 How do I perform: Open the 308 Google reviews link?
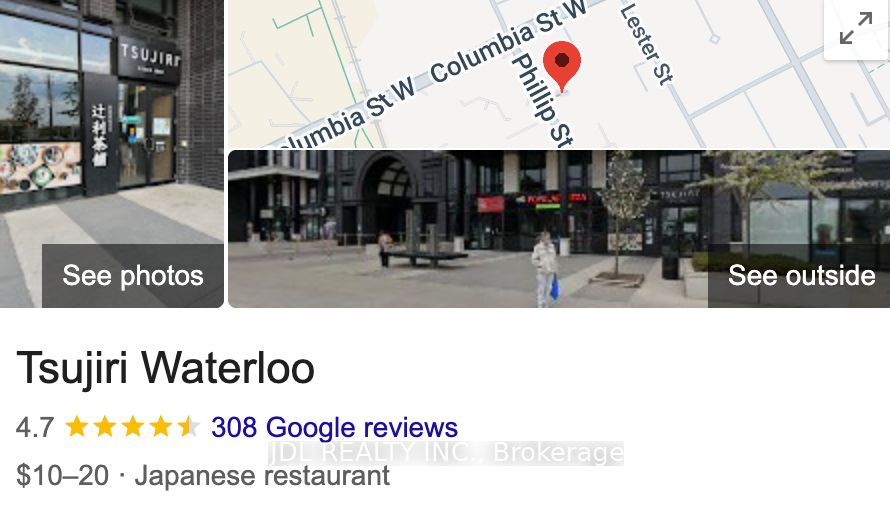334,427
